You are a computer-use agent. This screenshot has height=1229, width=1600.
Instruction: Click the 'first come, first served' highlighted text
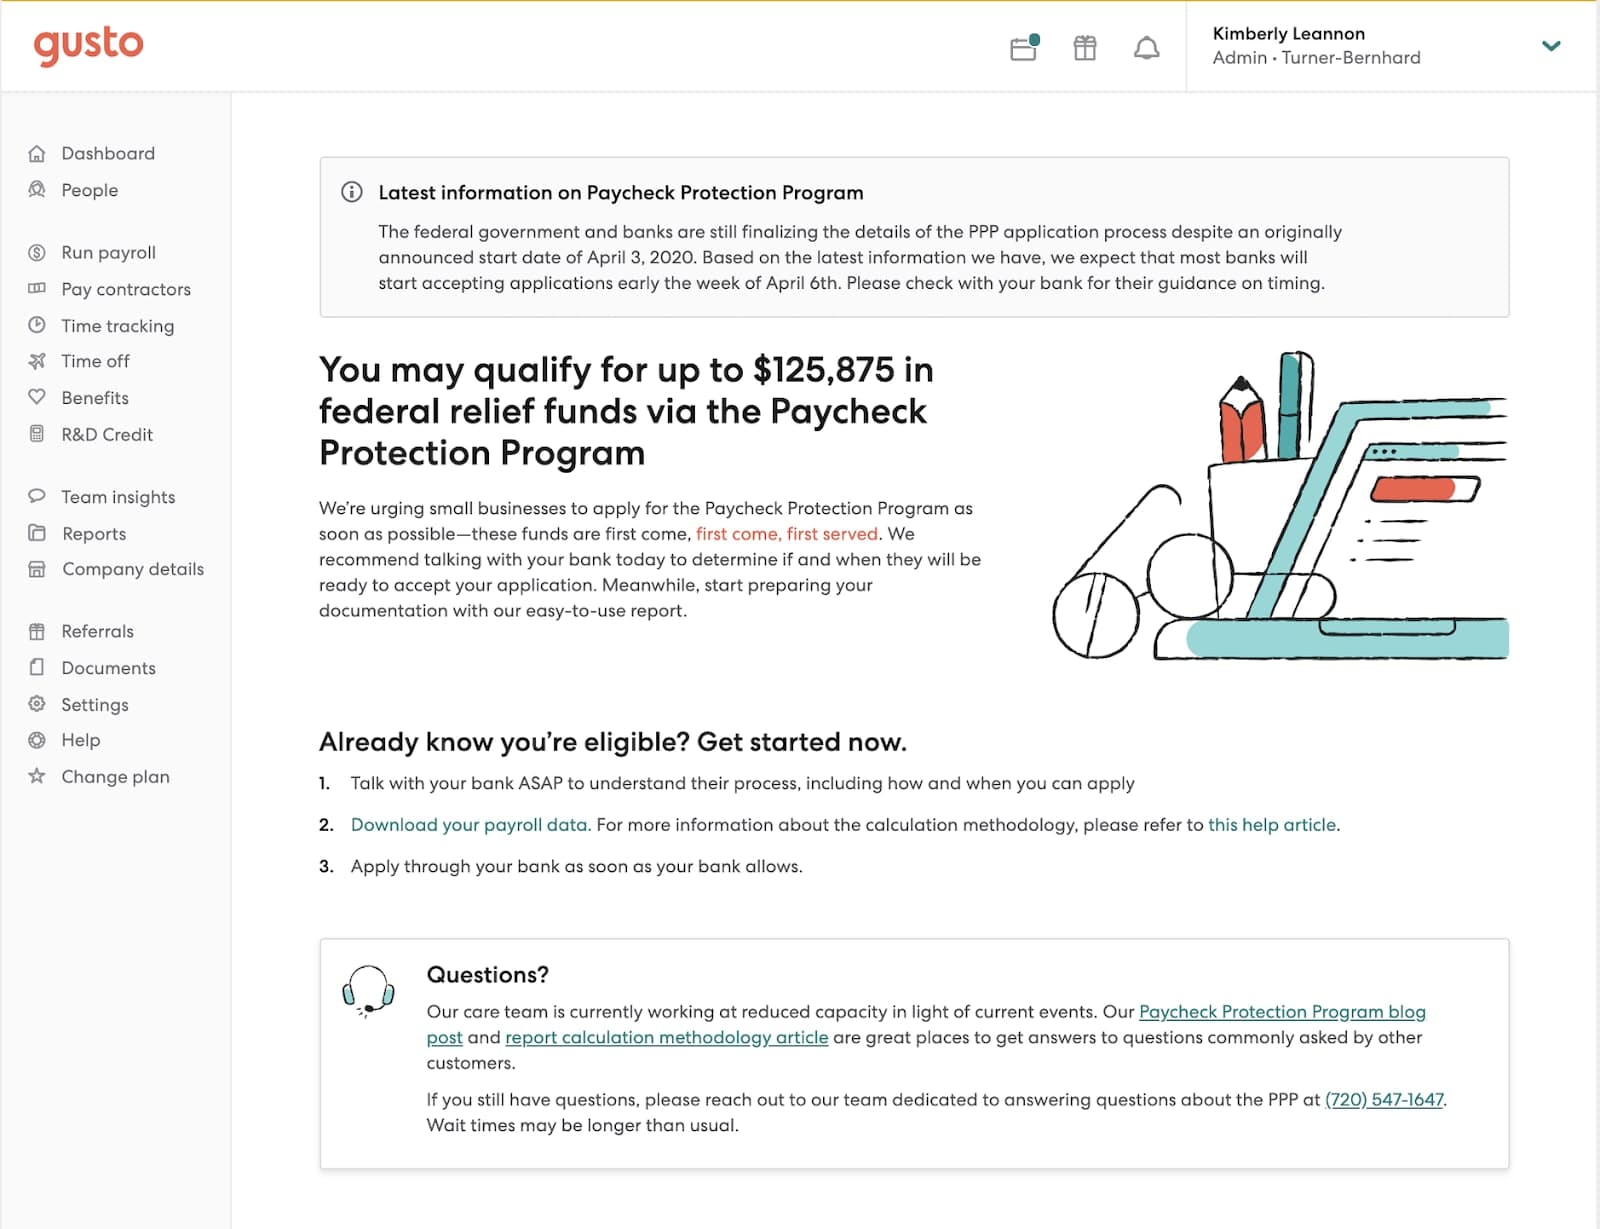[787, 534]
